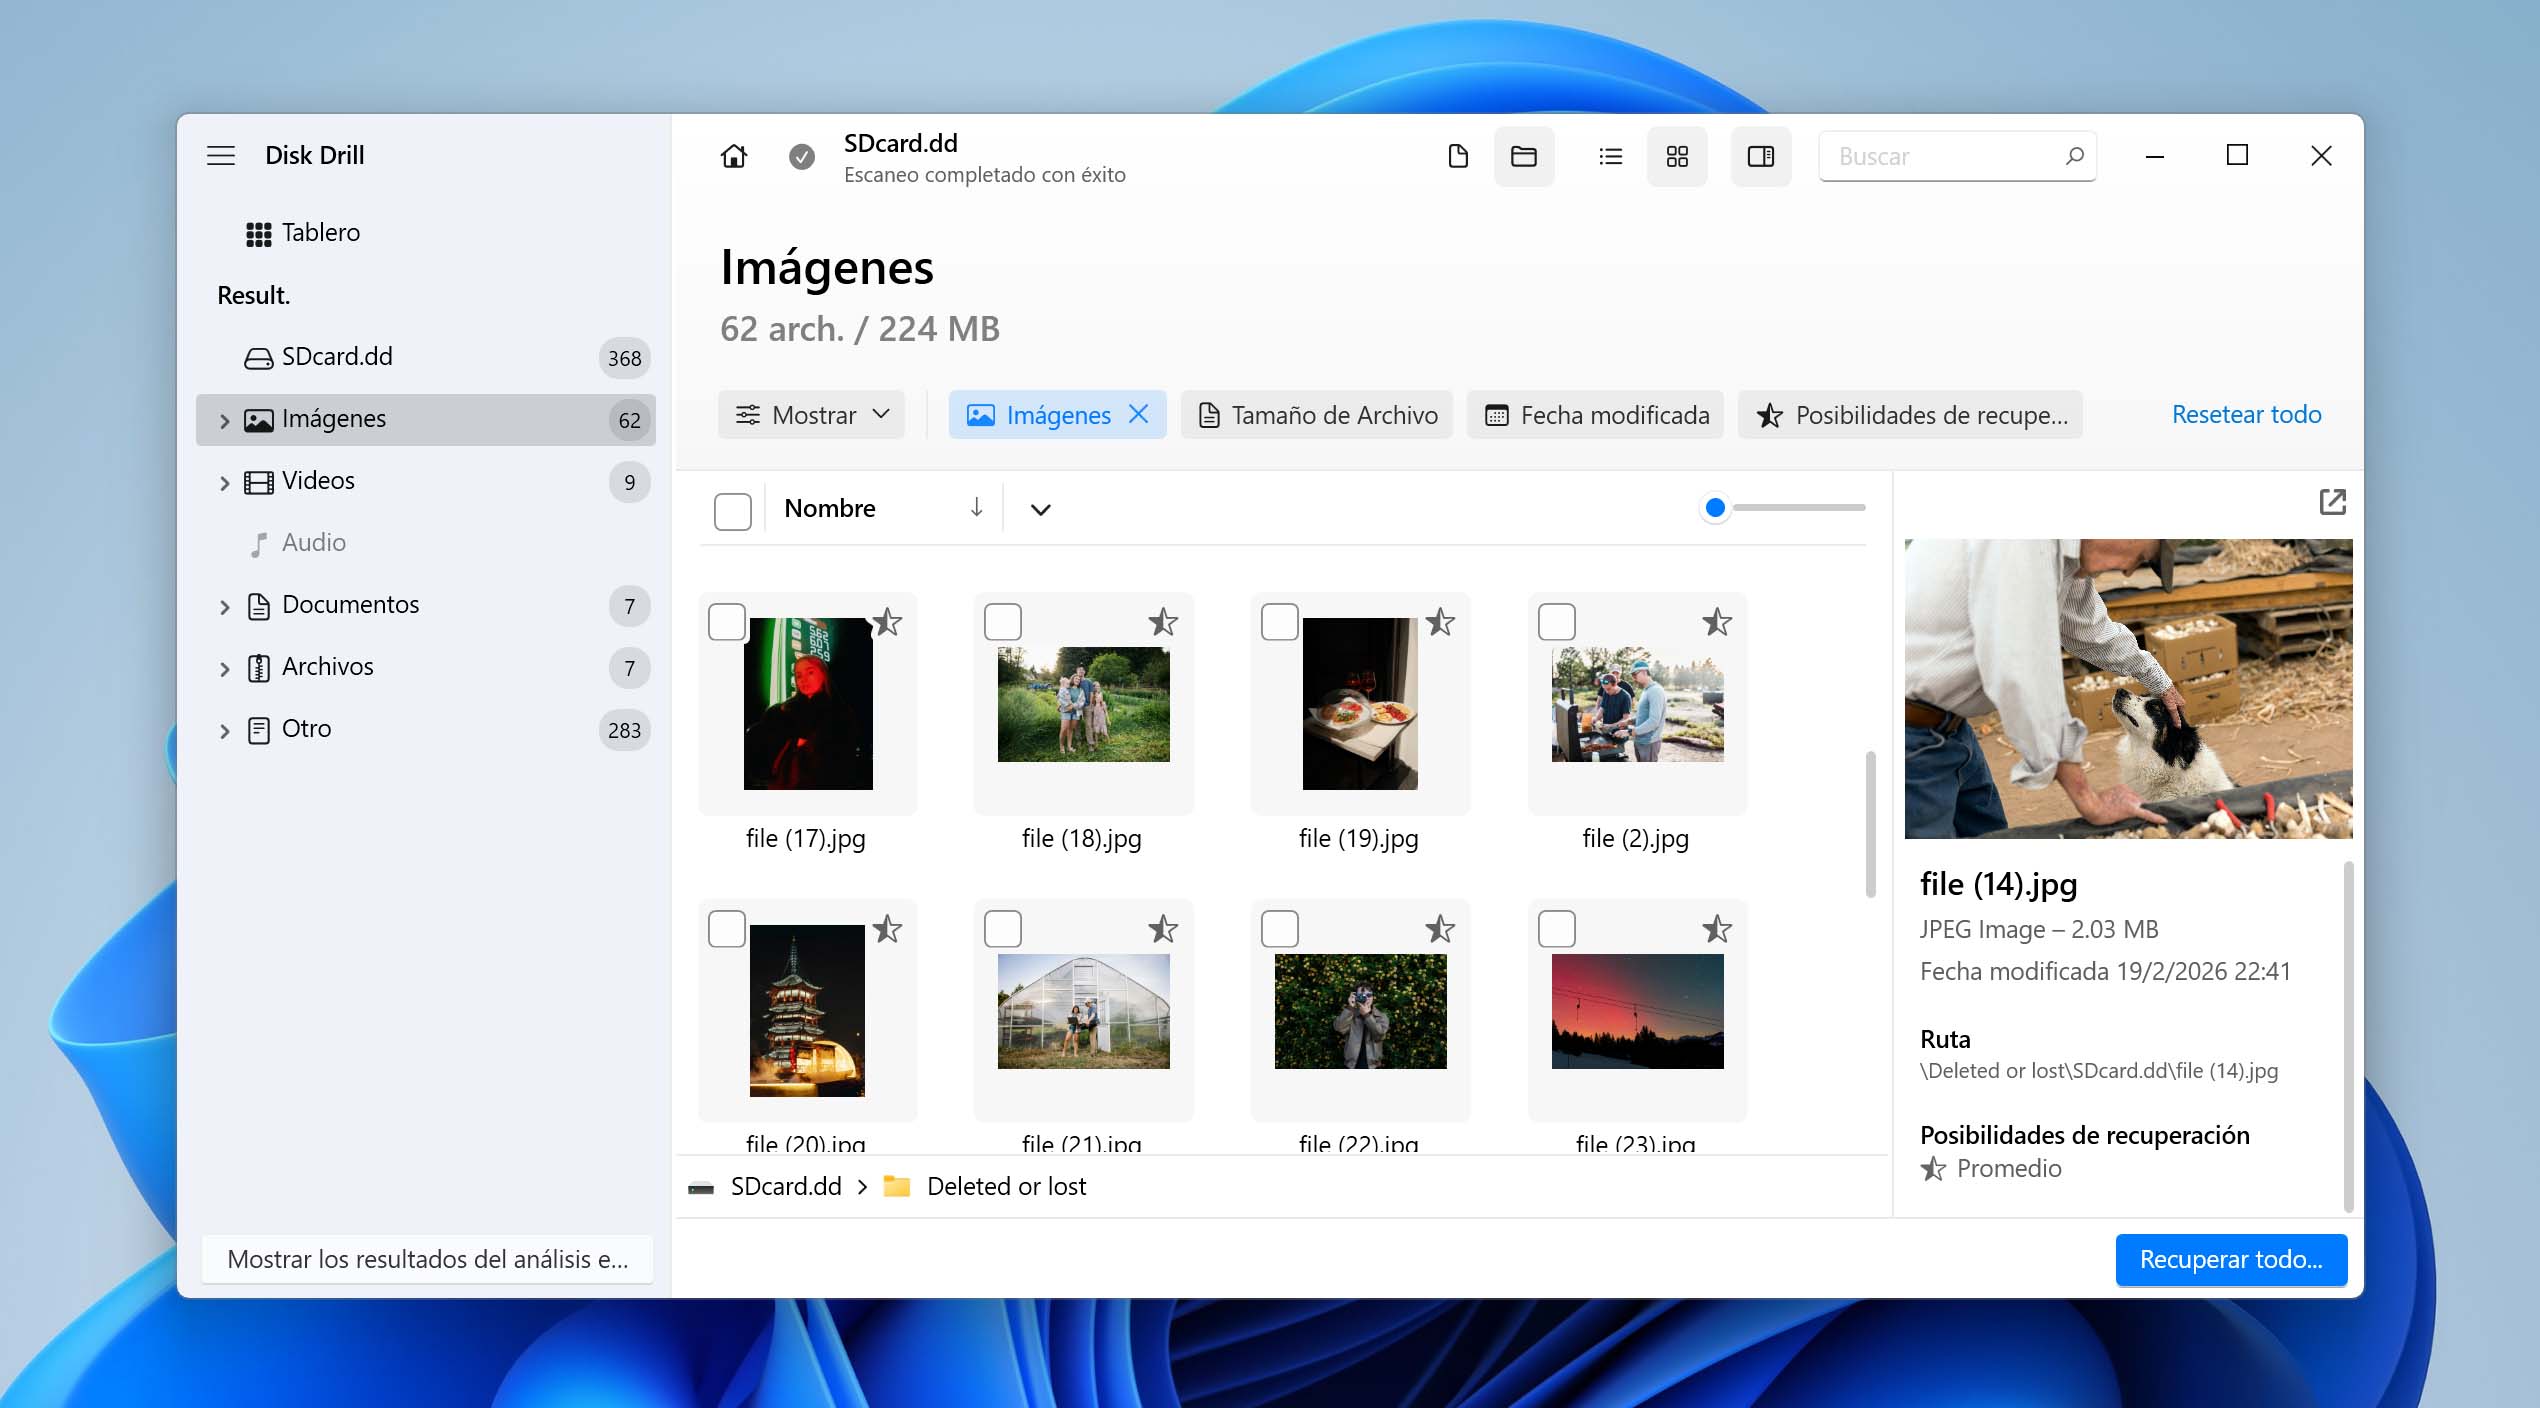Click Mostrar los resultados del análisis button
This screenshot has height=1408, width=2540.
pyautogui.click(x=427, y=1259)
